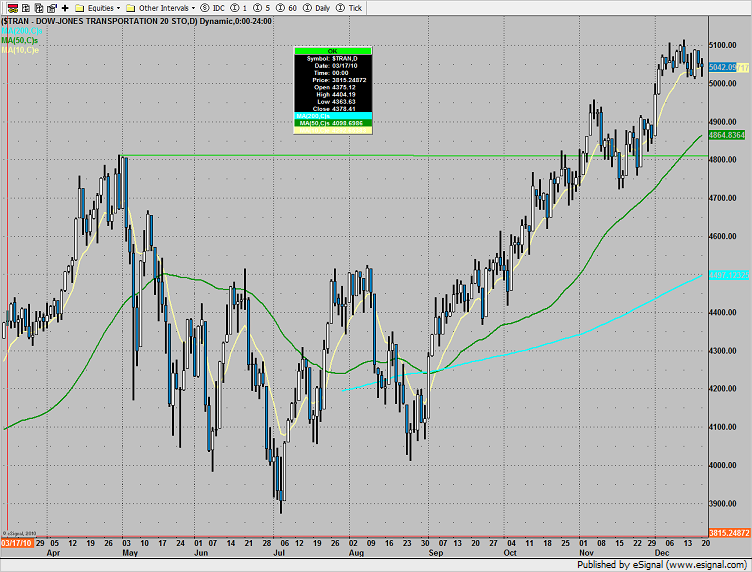This screenshot has width=752, height=572.
Task: Select the IDC symbol button
Action: click(x=212, y=8)
